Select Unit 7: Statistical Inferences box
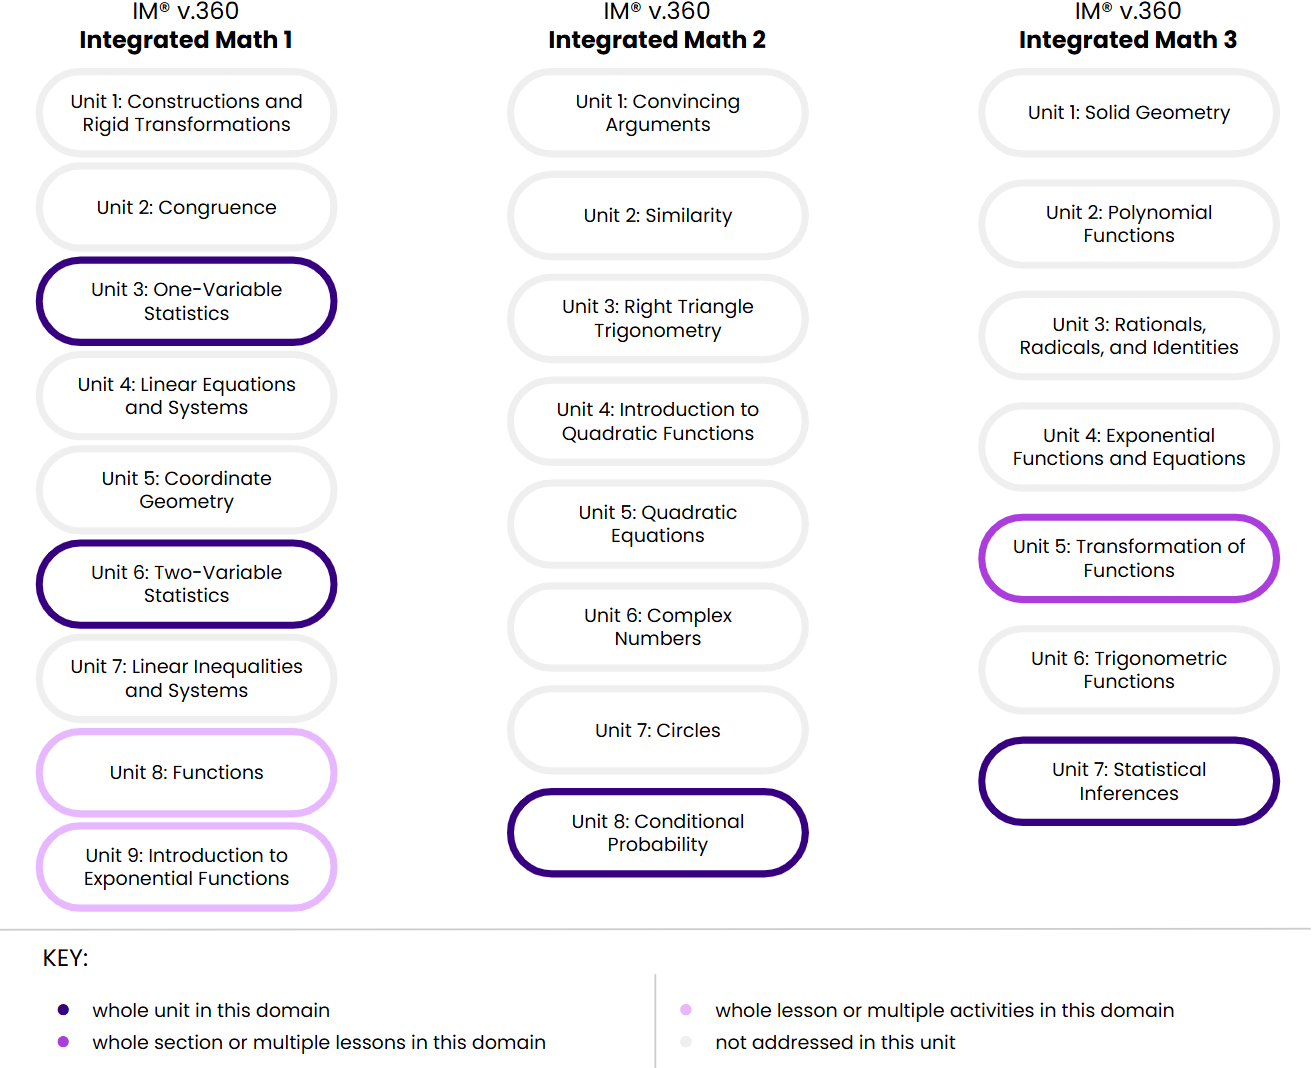The height and width of the screenshot is (1068, 1312). [1129, 781]
